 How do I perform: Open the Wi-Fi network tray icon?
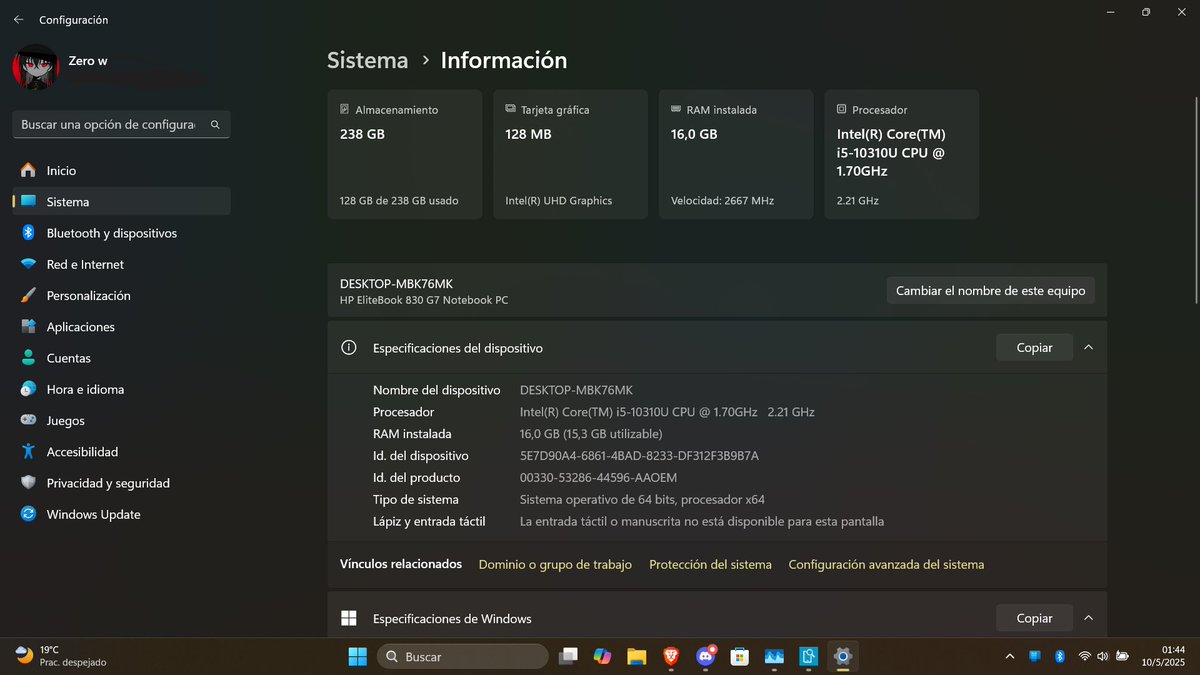(1085, 657)
